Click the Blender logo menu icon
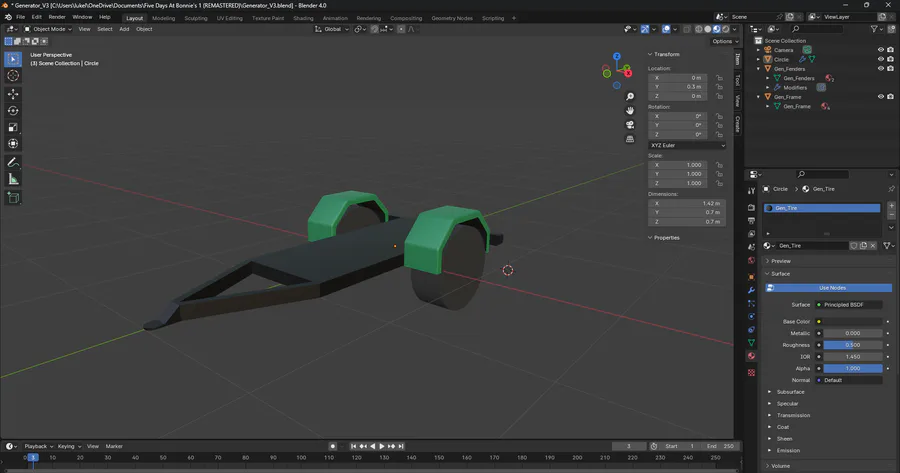The width and height of the screenshot is (900, 473). click(x=7, y=17)
